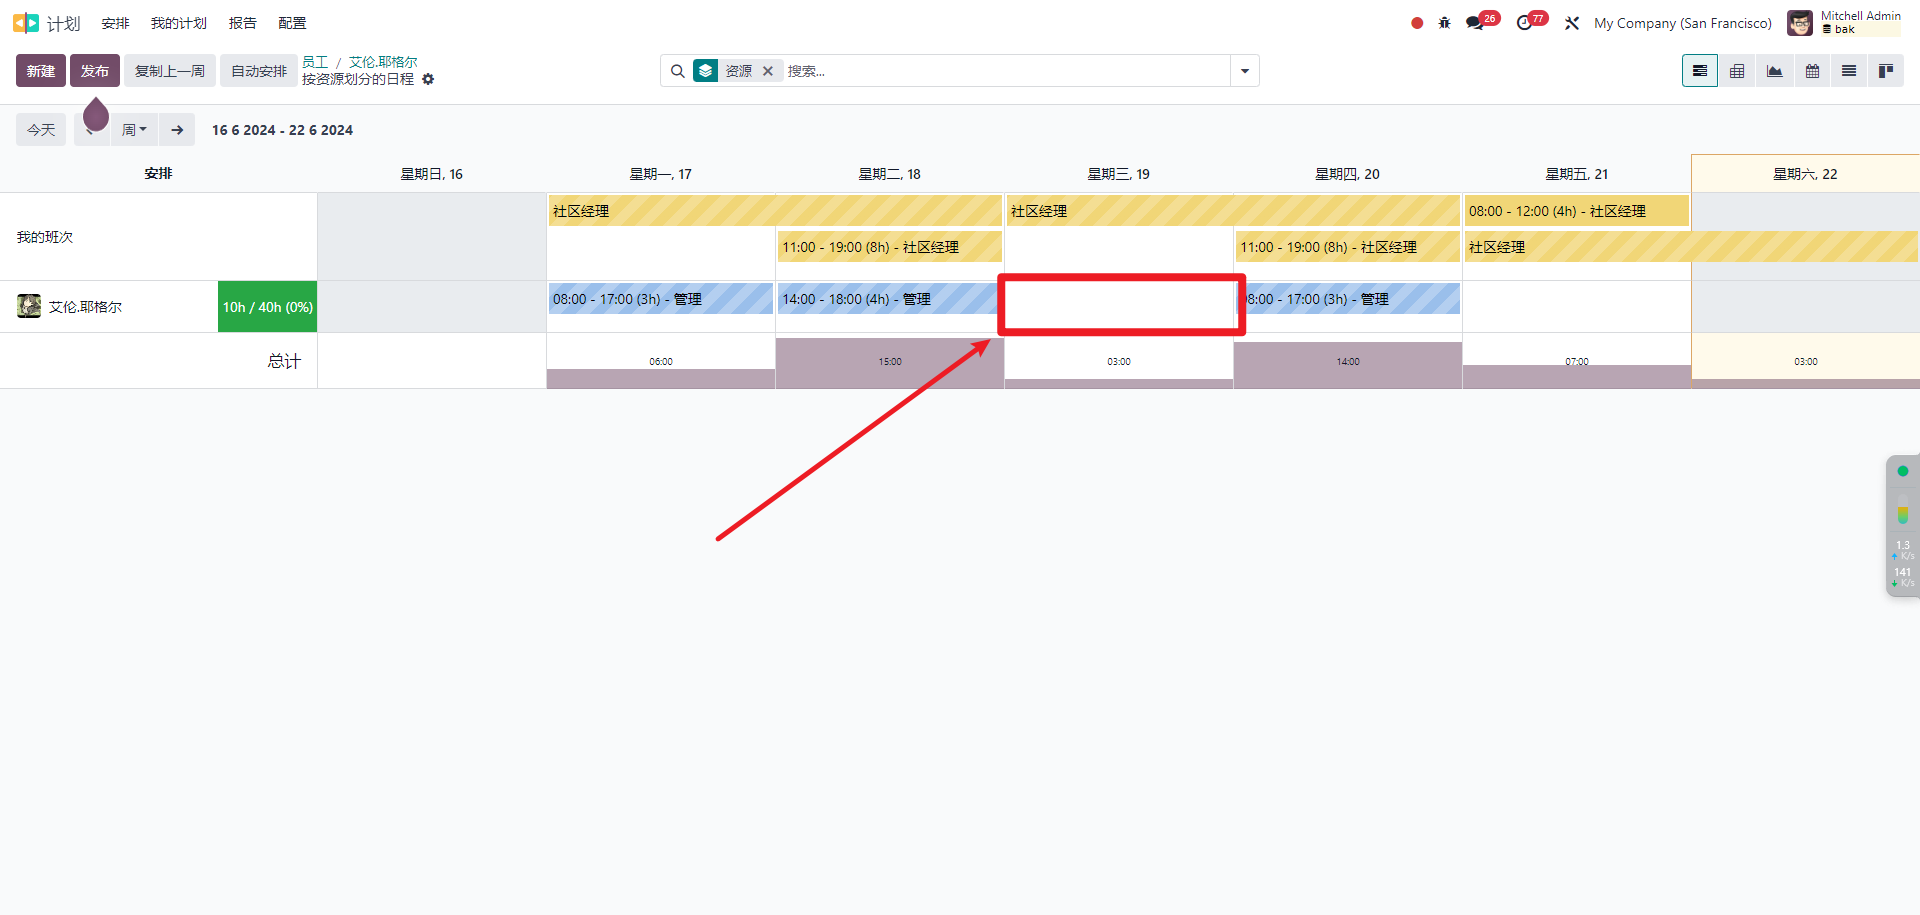Open activities clock with 77 badge
Image resolution: width=1920 pixels, height=915 pixels.
click(1524, 23)
